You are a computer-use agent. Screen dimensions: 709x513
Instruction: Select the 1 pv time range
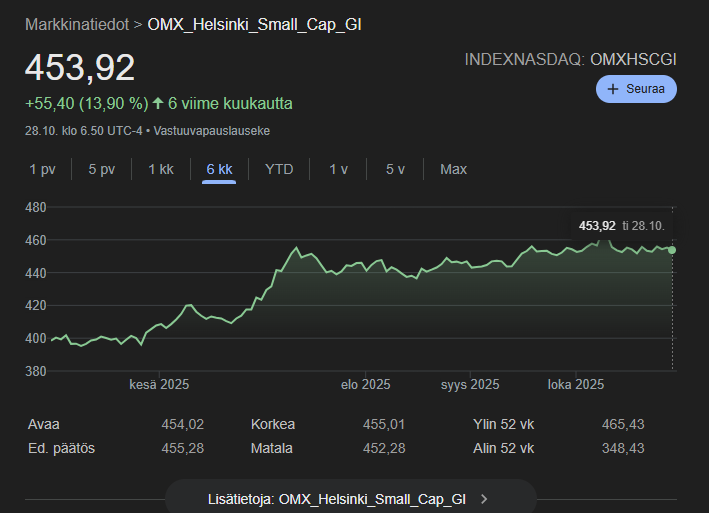click(x=42, y=169)
